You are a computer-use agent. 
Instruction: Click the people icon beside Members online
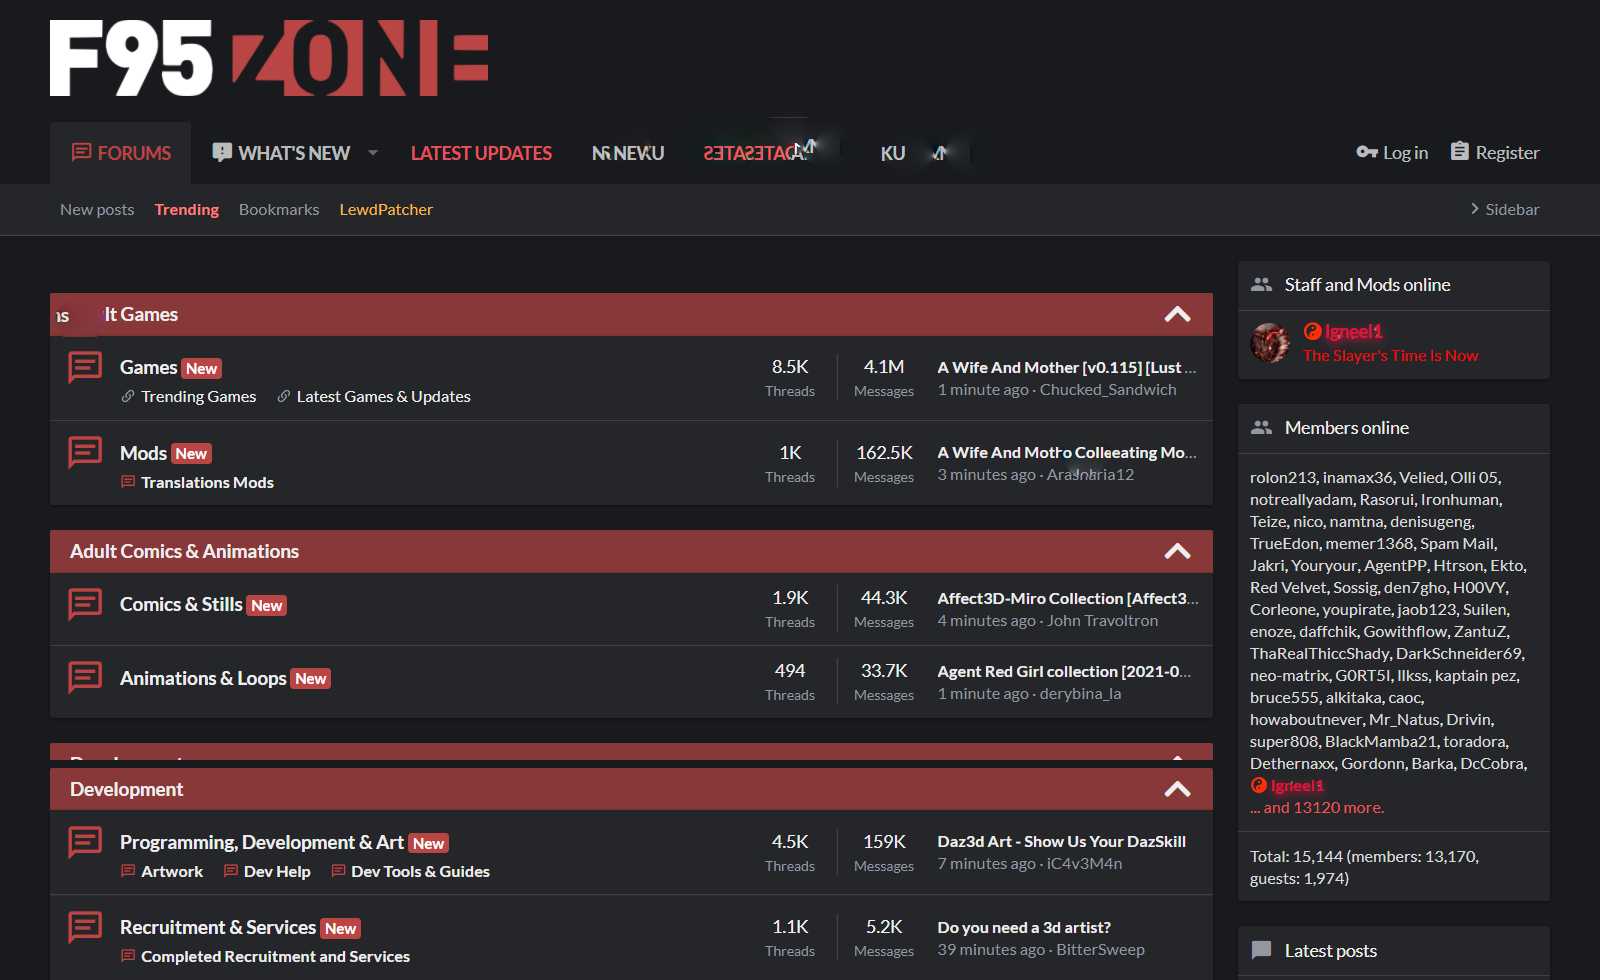point(1262,428)
